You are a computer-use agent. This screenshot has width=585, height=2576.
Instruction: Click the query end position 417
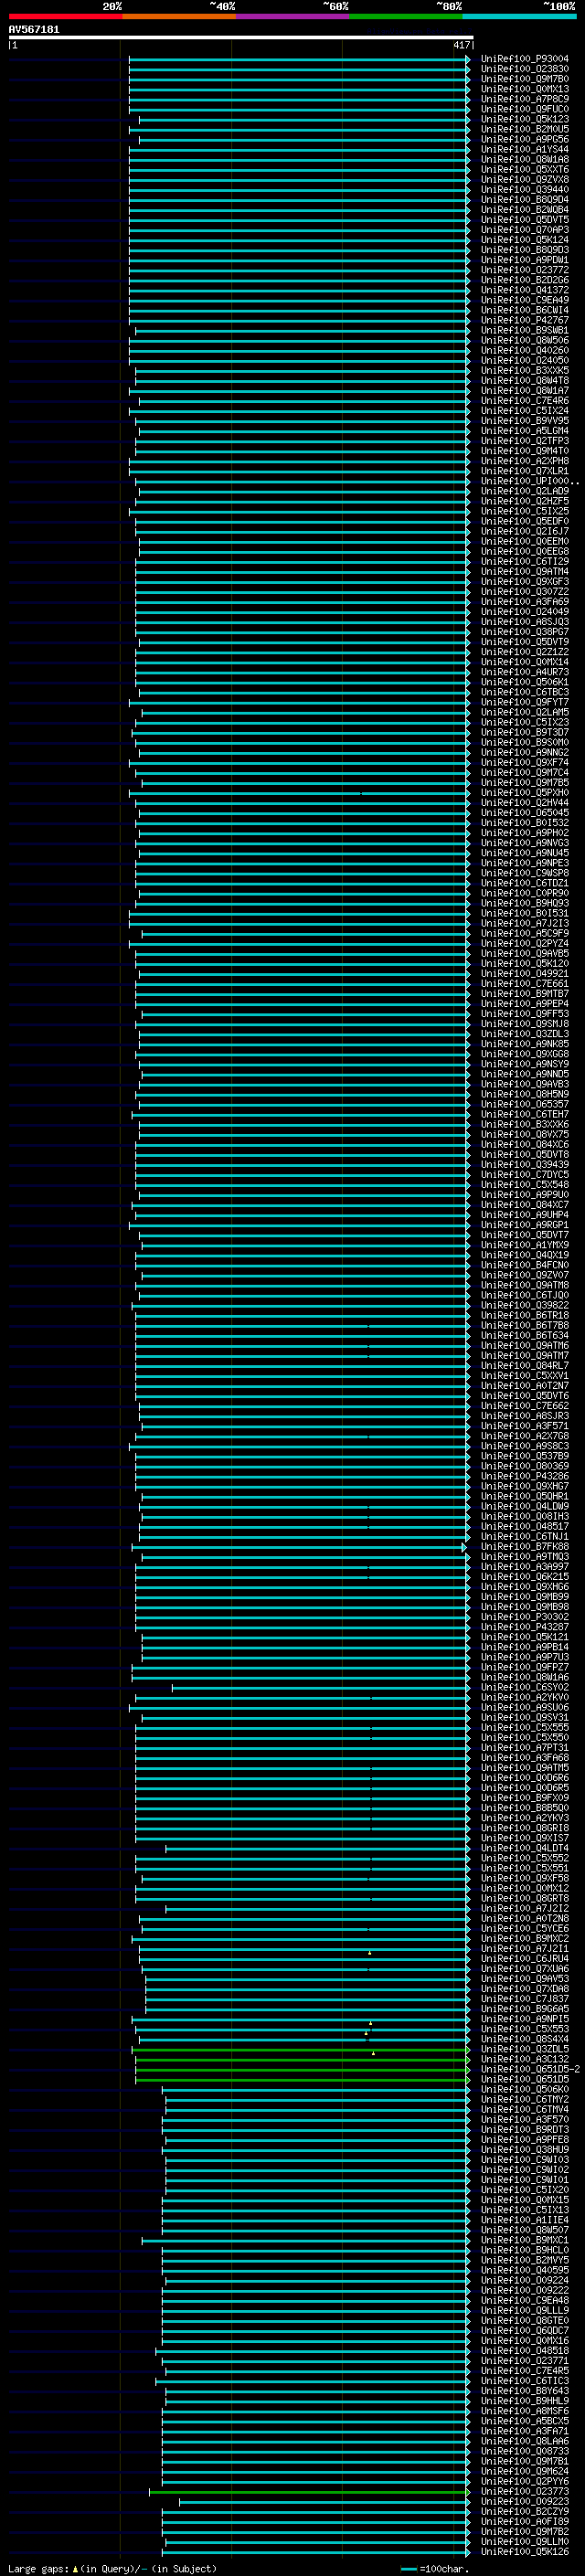point(461,45)
